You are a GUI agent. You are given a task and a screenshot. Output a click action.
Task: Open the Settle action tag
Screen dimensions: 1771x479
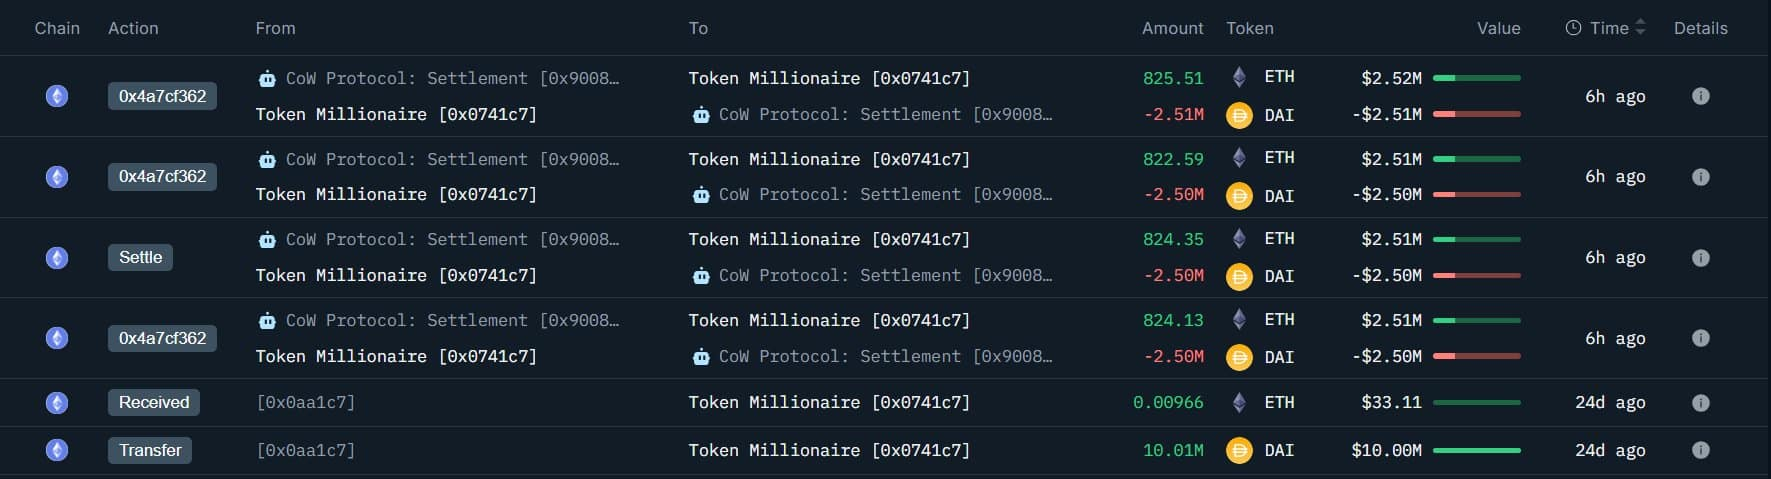coord(140,258)
